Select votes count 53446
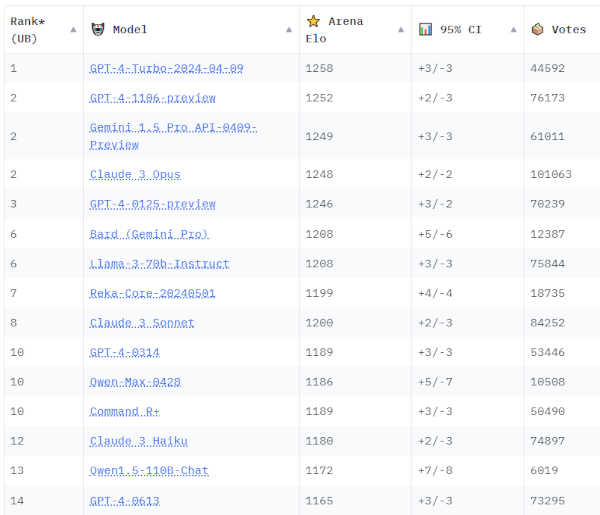This screenshot has width=600, height=515. click(548, 352)
